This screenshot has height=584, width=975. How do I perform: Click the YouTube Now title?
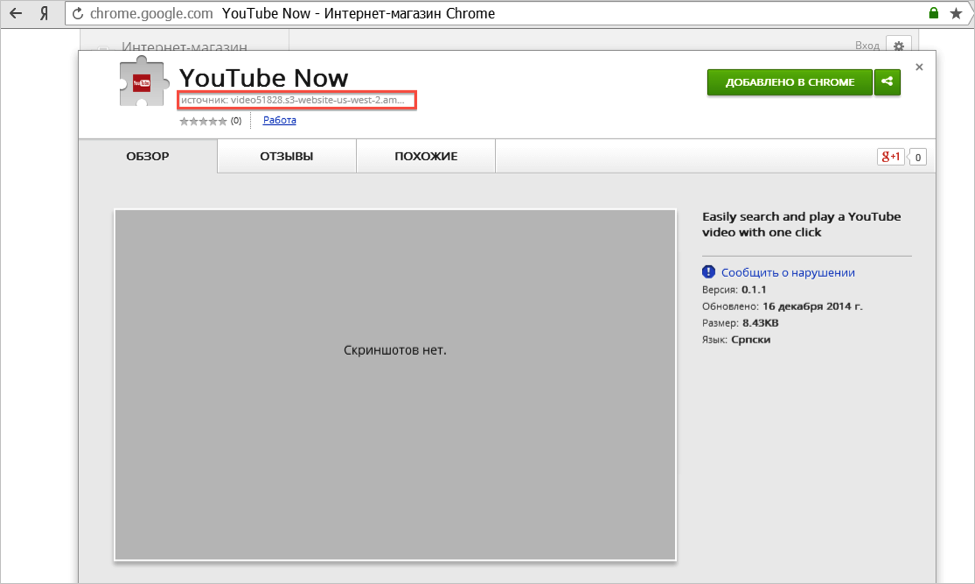pos(264,78)
